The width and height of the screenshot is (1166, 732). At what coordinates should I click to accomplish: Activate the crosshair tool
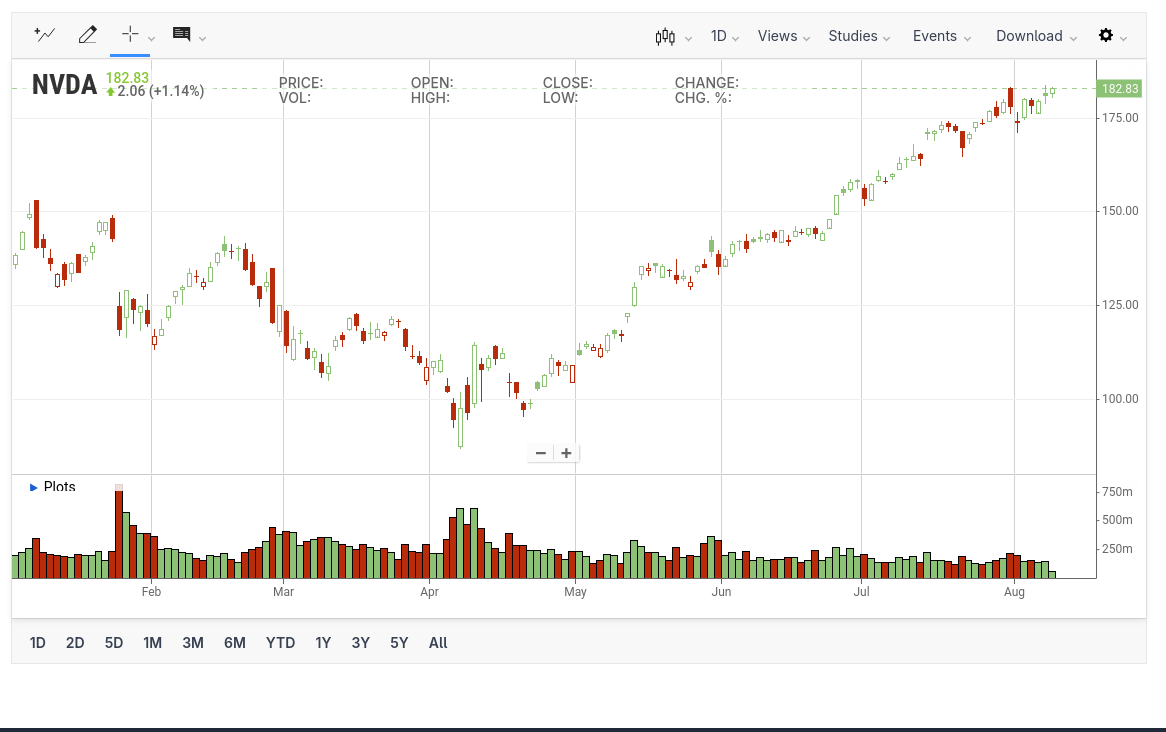click(x=130, y=33)
